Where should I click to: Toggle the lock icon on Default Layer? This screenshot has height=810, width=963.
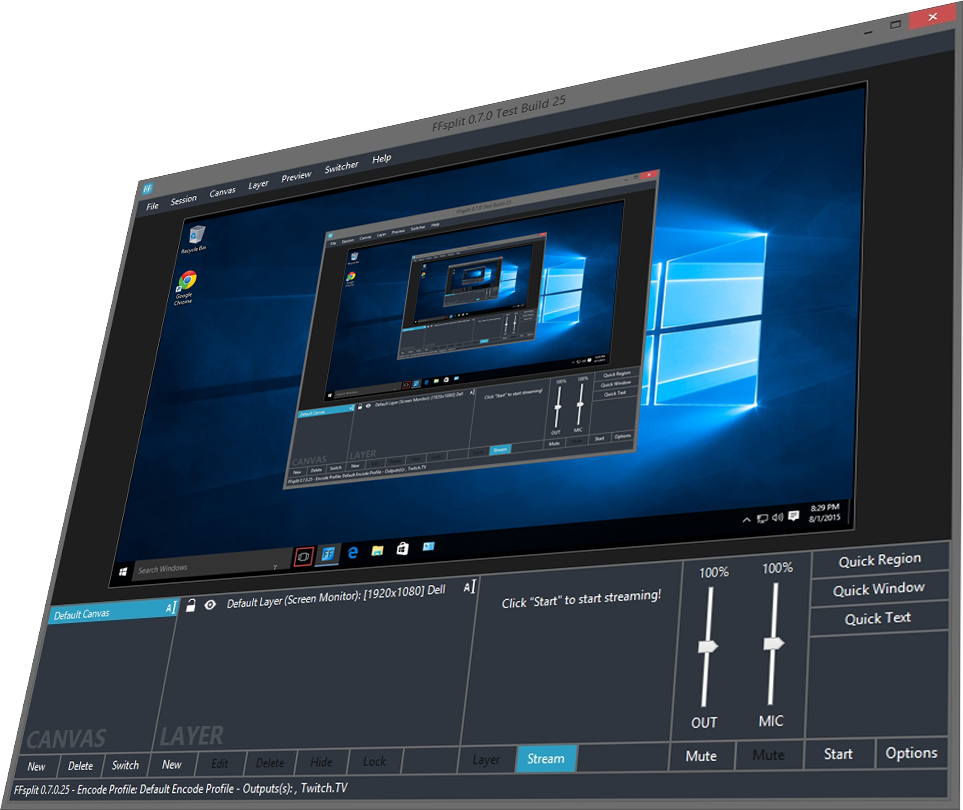click(x=190, y=605)
